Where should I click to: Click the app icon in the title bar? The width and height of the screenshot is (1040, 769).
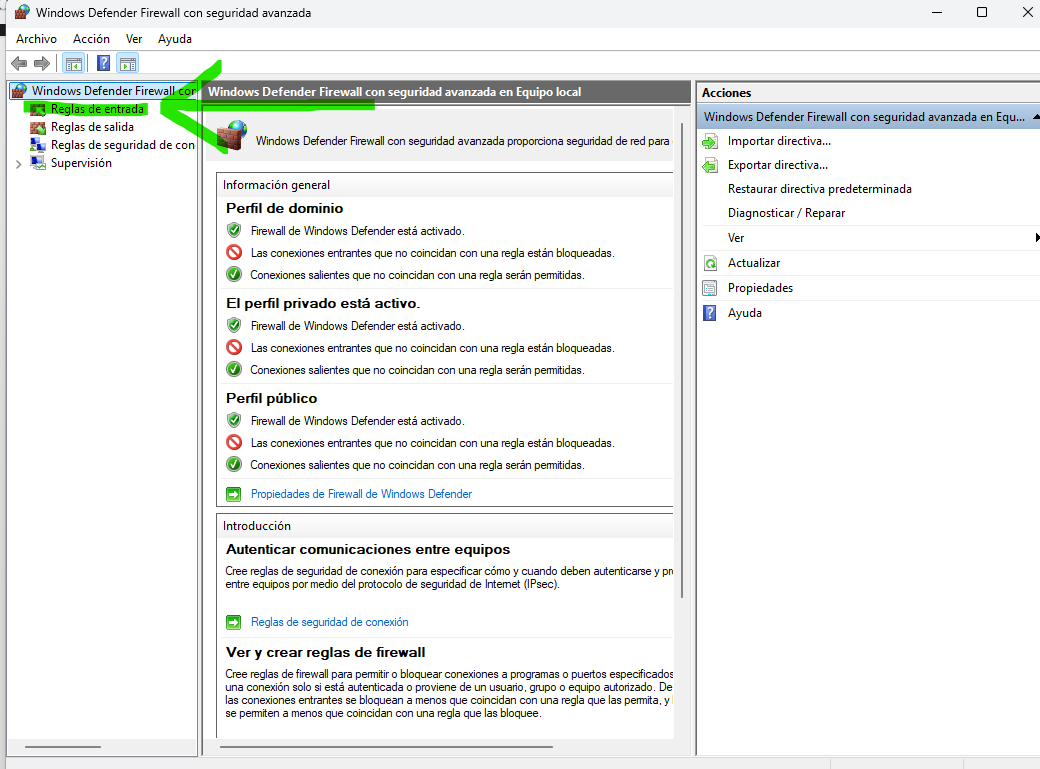click(23, 13)
